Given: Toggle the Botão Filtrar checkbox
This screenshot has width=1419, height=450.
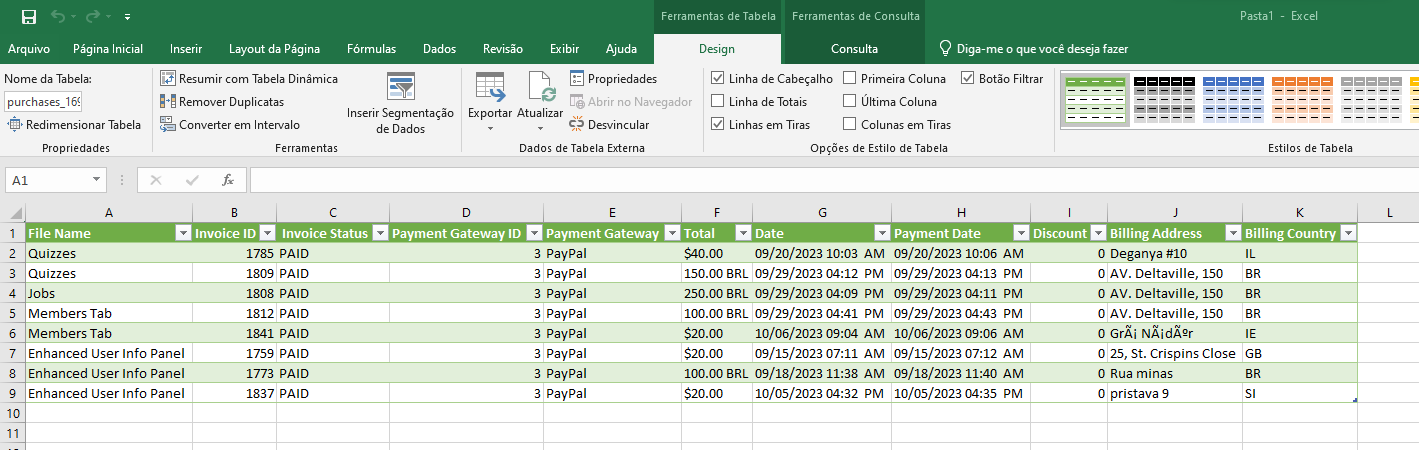Looking at the screenshot, I should point(968,79).
